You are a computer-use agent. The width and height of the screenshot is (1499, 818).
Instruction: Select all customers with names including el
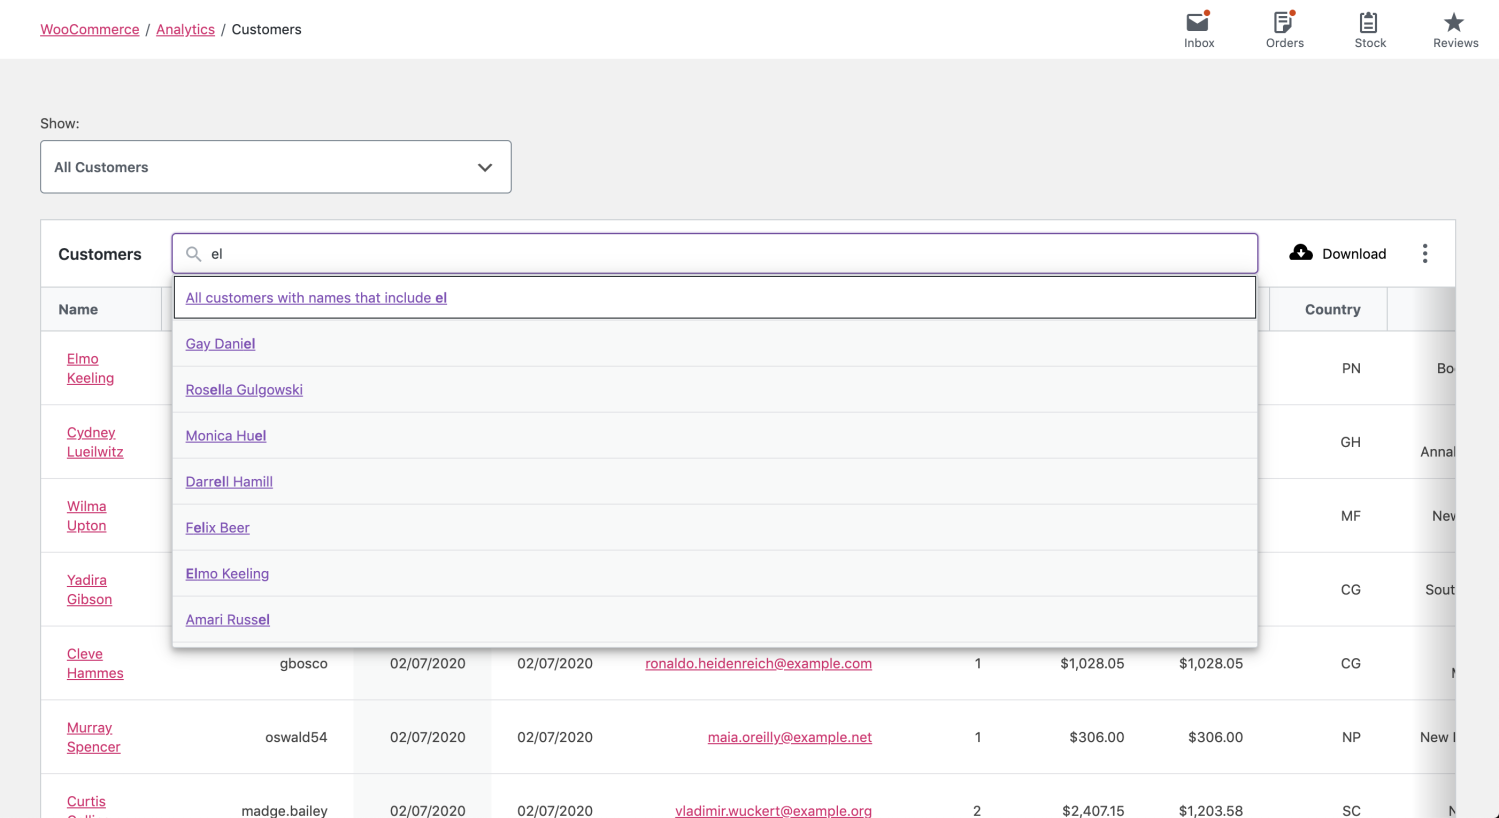316,297
